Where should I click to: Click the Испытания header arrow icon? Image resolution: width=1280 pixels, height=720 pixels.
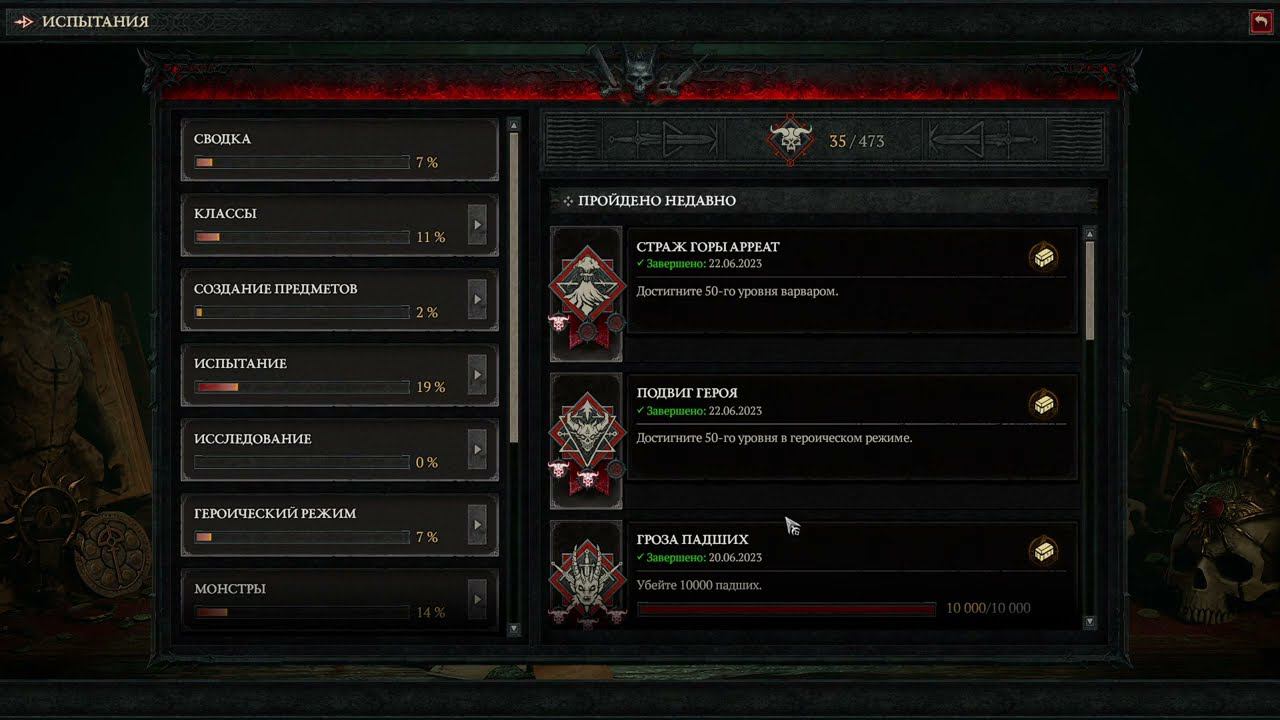pos(24,22)
